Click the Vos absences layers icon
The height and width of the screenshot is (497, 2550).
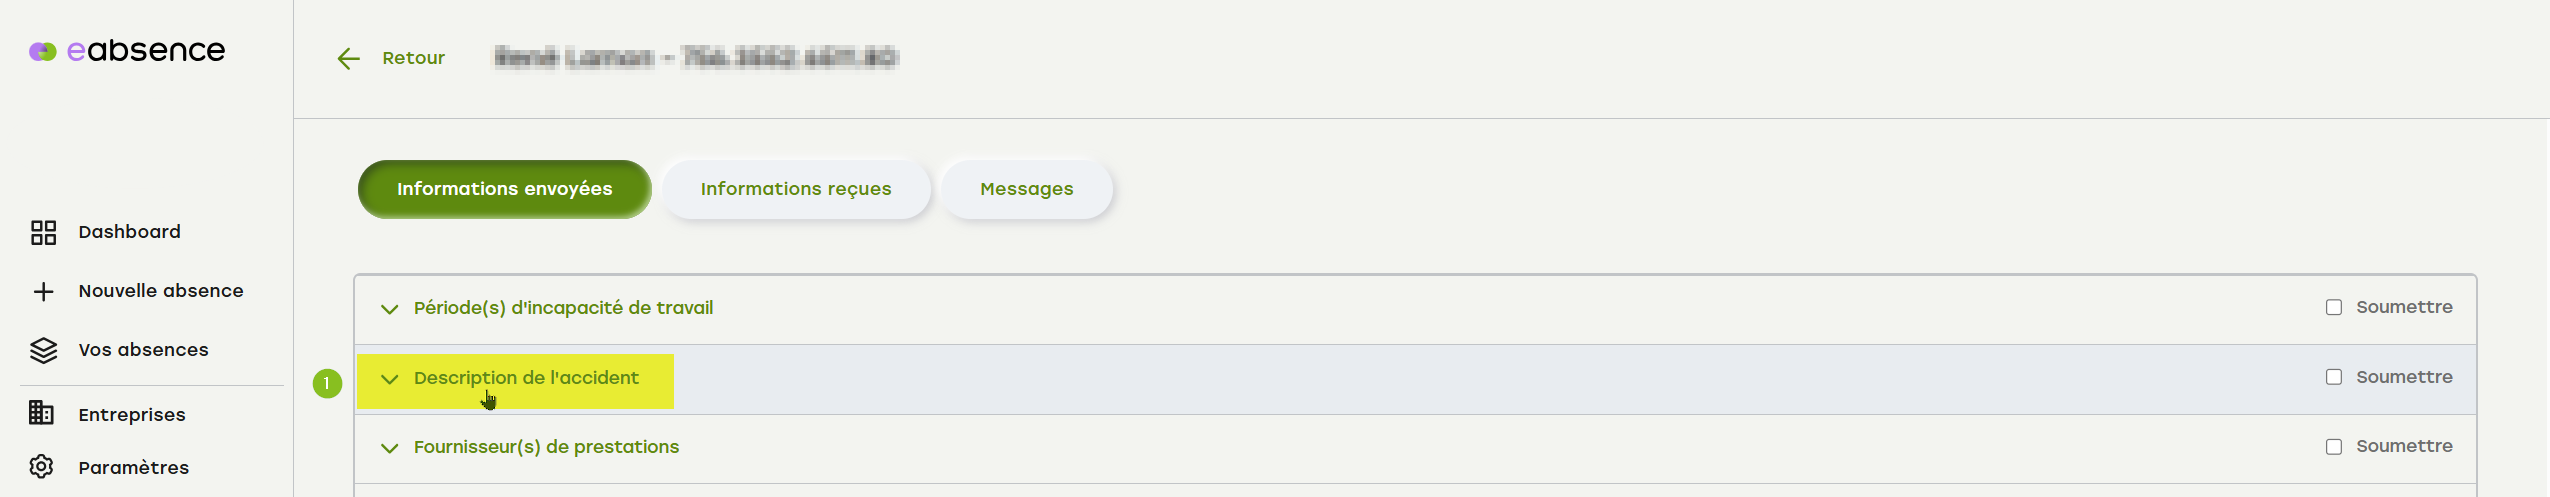[43, 350]
